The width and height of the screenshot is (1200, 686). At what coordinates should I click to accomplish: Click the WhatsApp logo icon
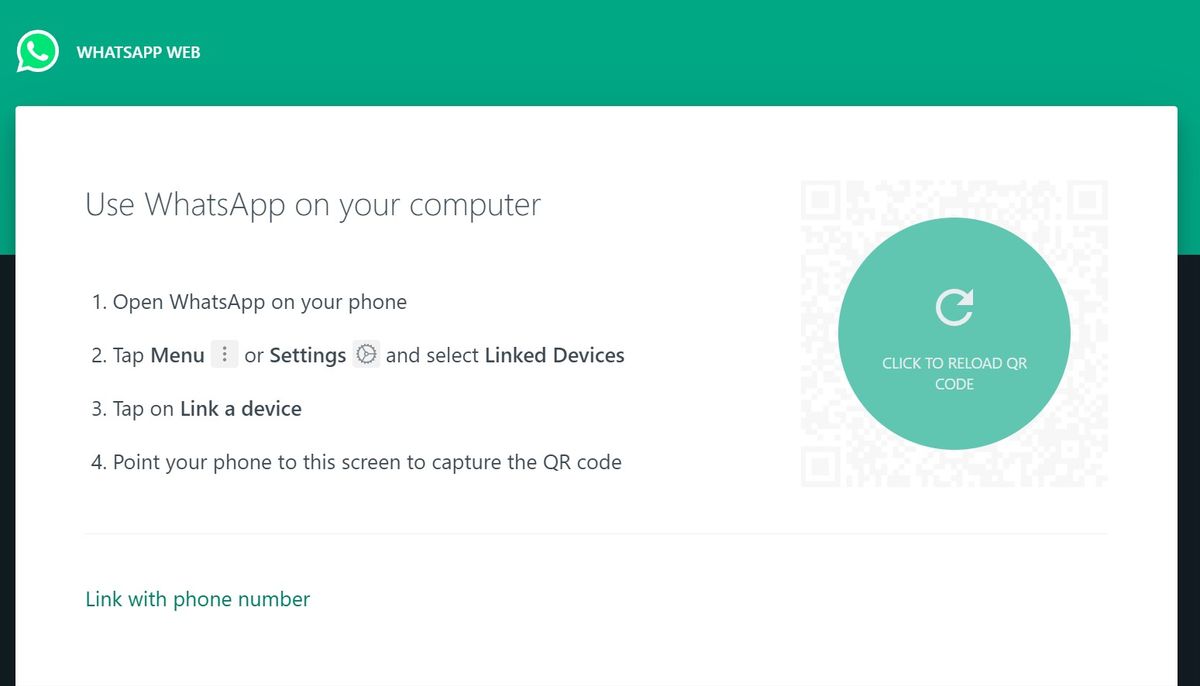click(38, 51)
